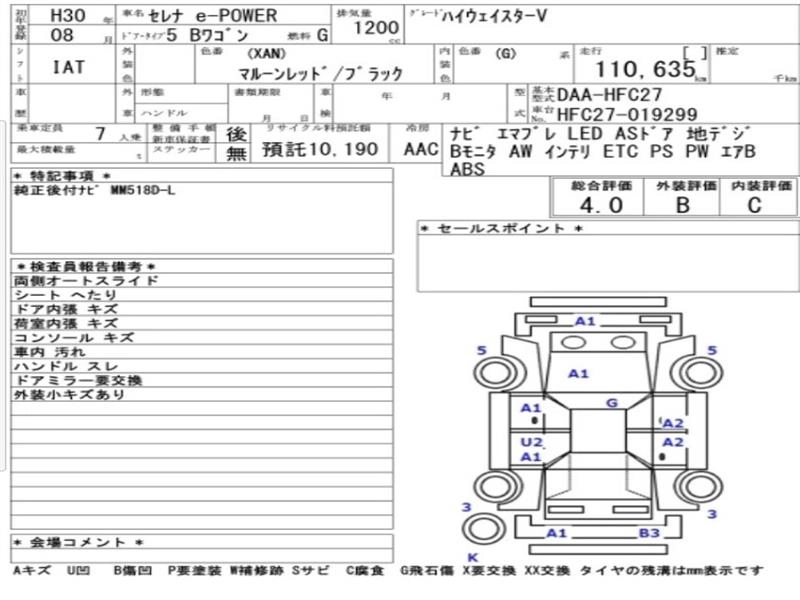
Task: Select the inspector note "両側オートスライド"
Action: coord(86,281)
